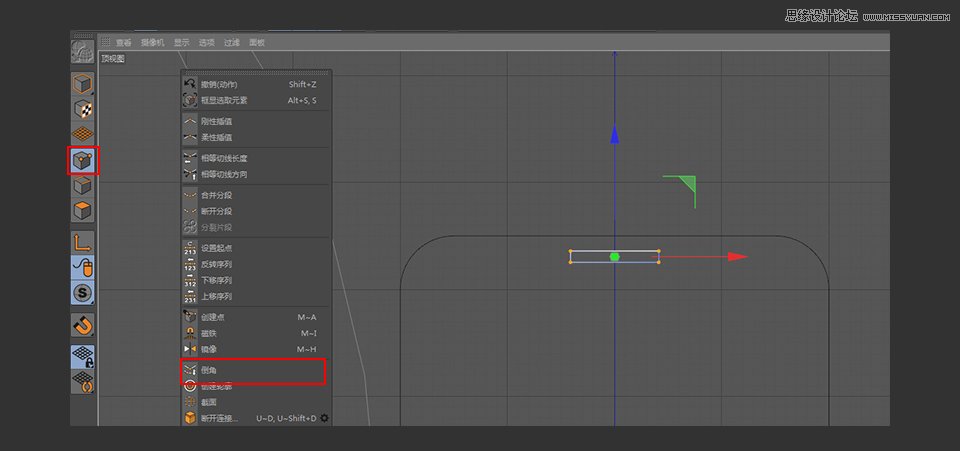Toggle Locked Workplane grid-with-padlock icon
Image resolution: width=960 pixels, height=451 pixels.
coord(82,356)
